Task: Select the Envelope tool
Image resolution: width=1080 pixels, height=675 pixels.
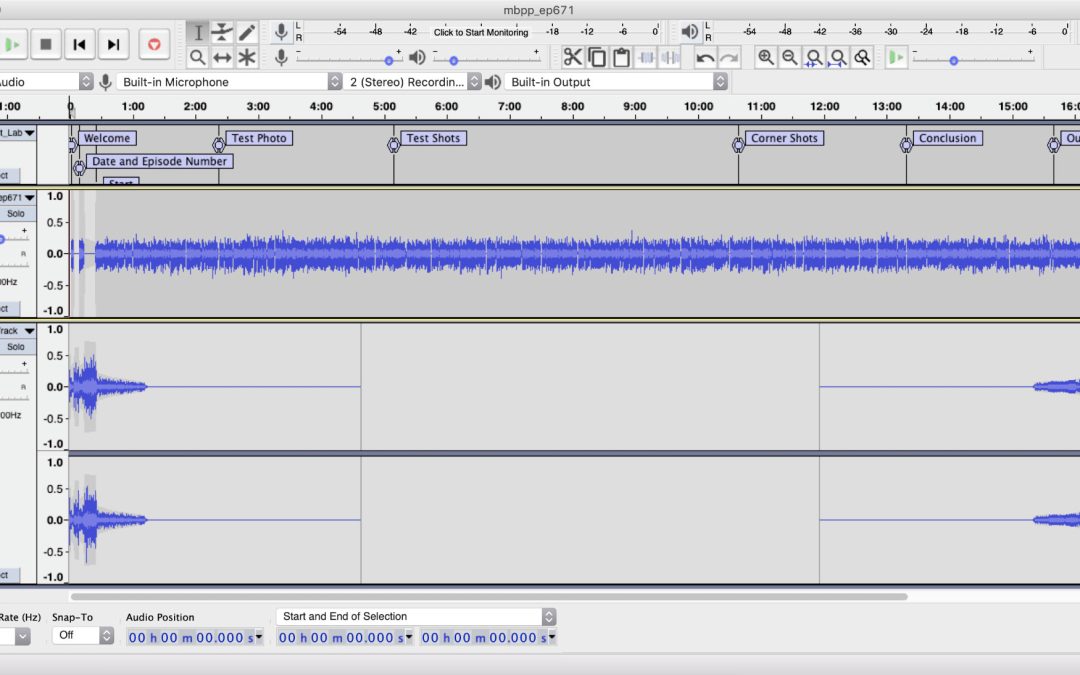Action: (x=222, y=32)
